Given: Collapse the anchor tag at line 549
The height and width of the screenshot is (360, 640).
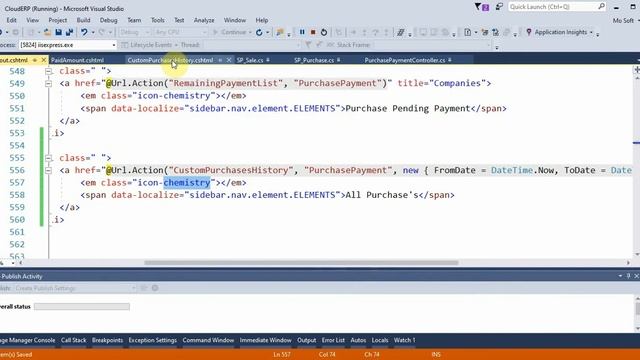Looking at the screenshot, I should (48, 84).
